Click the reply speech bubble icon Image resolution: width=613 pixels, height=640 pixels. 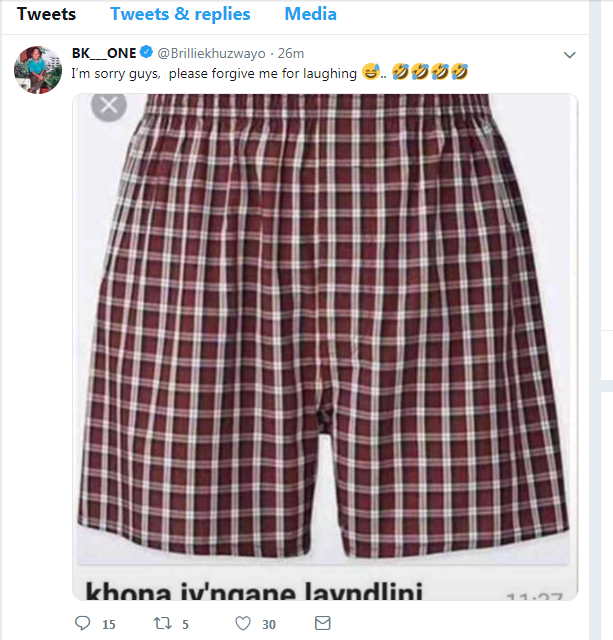tap(83, 623)
